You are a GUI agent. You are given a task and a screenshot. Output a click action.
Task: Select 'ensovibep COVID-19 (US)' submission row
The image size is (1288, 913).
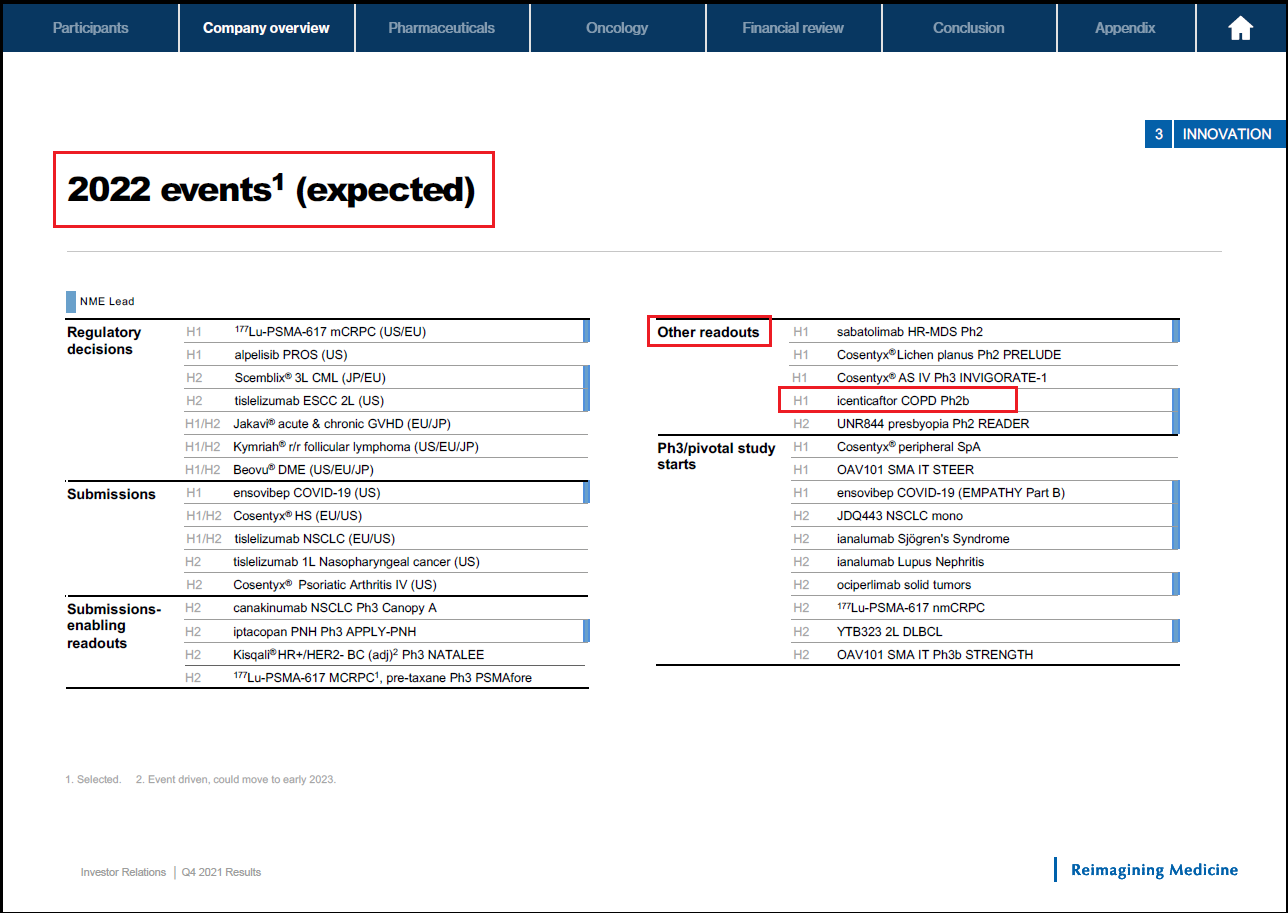point(386,492)
